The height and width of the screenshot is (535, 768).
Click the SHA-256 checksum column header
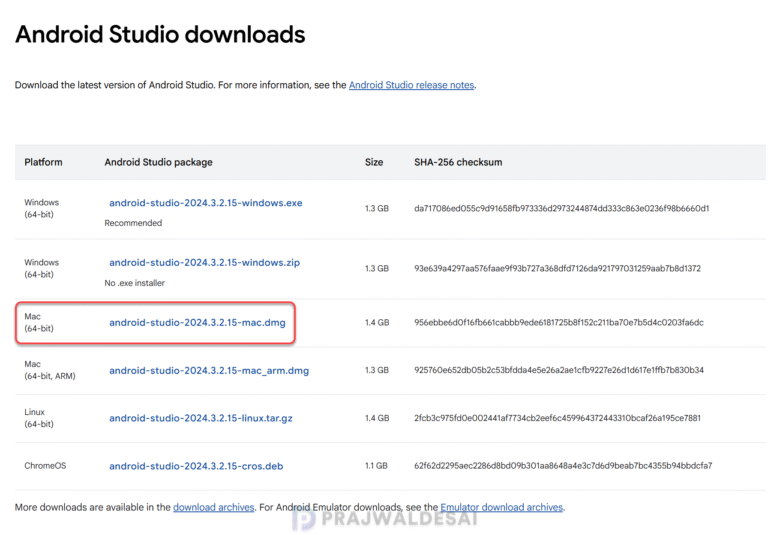(458, 162)
